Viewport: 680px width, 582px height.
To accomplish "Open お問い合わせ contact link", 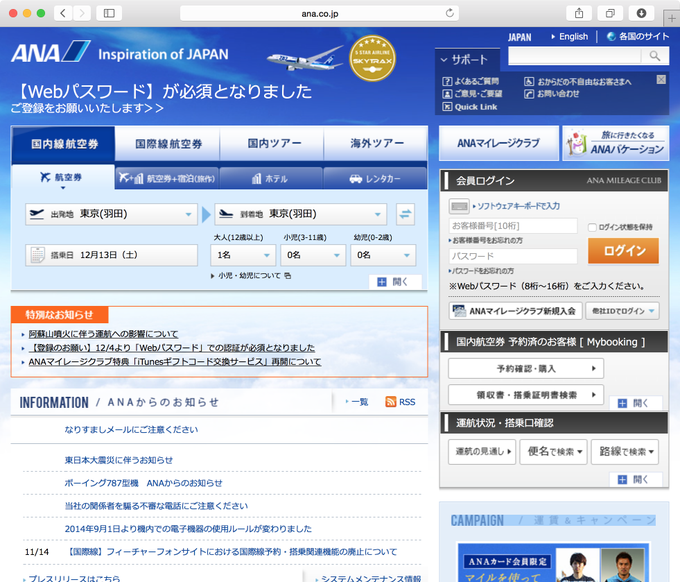I will pos(552,94).
